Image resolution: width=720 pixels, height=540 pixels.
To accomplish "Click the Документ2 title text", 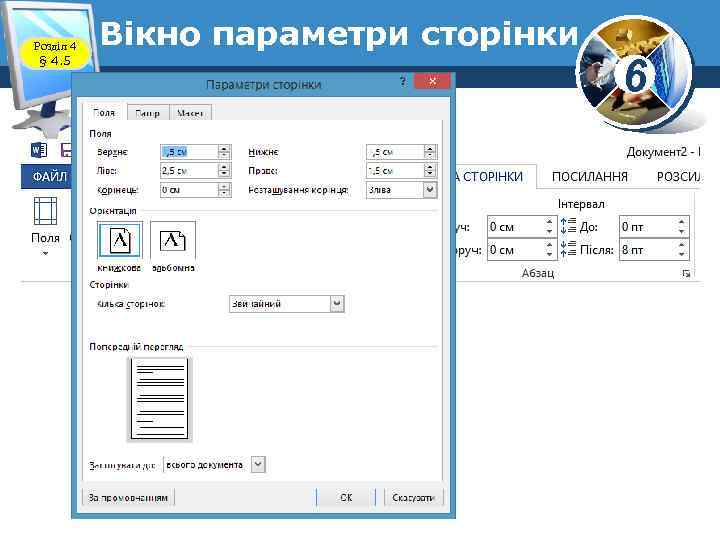I will point(664,152).
